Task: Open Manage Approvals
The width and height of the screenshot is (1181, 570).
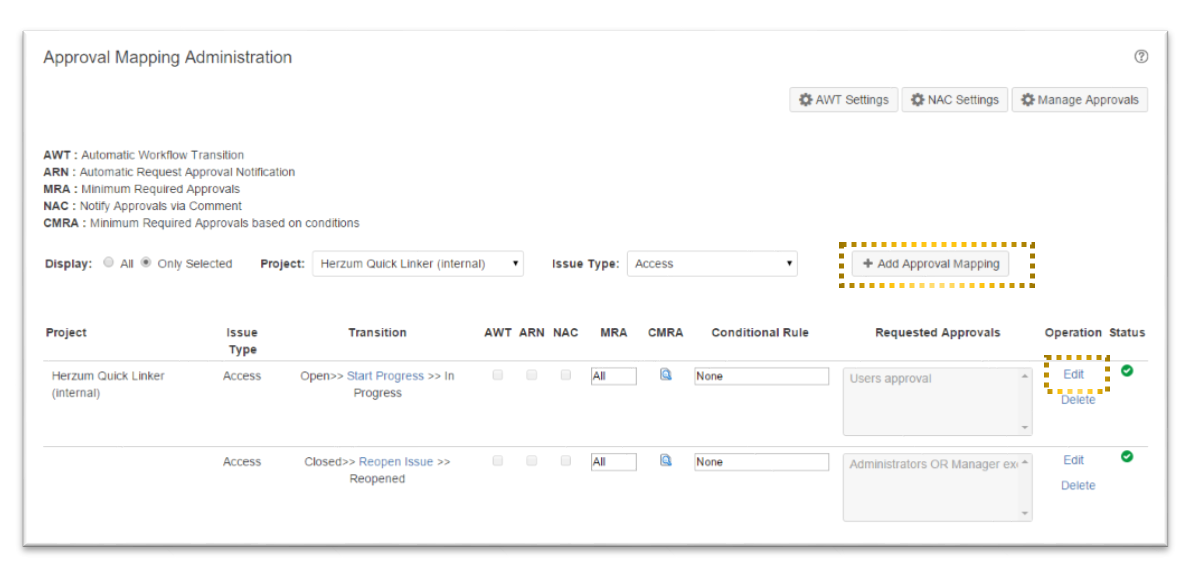Action: (x=1079, y=100)
